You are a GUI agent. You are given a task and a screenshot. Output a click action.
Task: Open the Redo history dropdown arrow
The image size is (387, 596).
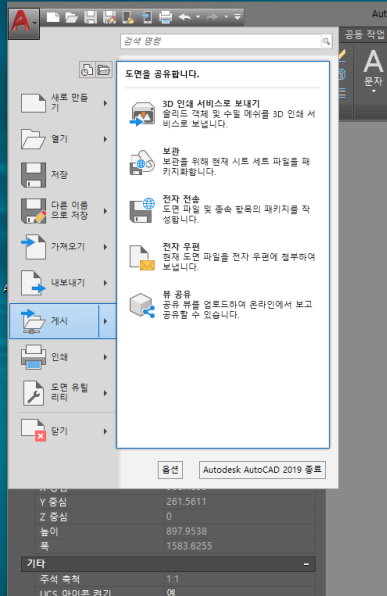(226, 17)
